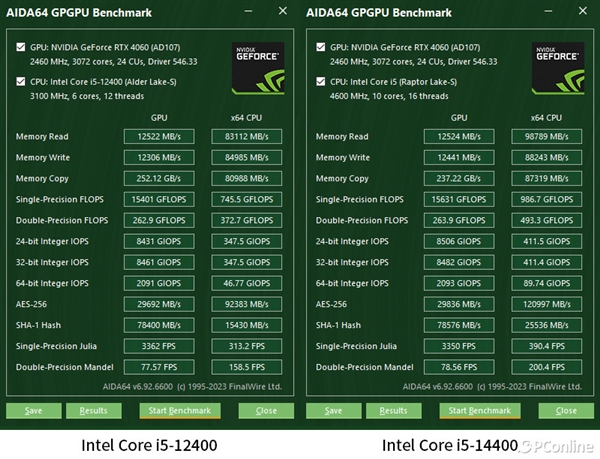Select the CPU Memory Read value 83112 MB/s
The height and width of the screenshot is (459, 600).
coord(247,137)
